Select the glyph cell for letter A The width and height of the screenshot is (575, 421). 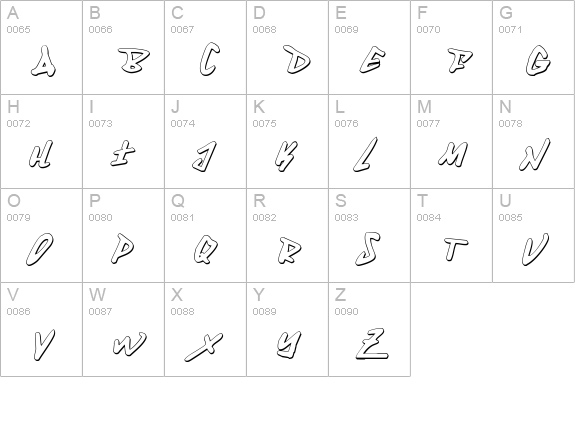[x=41, y=47]
